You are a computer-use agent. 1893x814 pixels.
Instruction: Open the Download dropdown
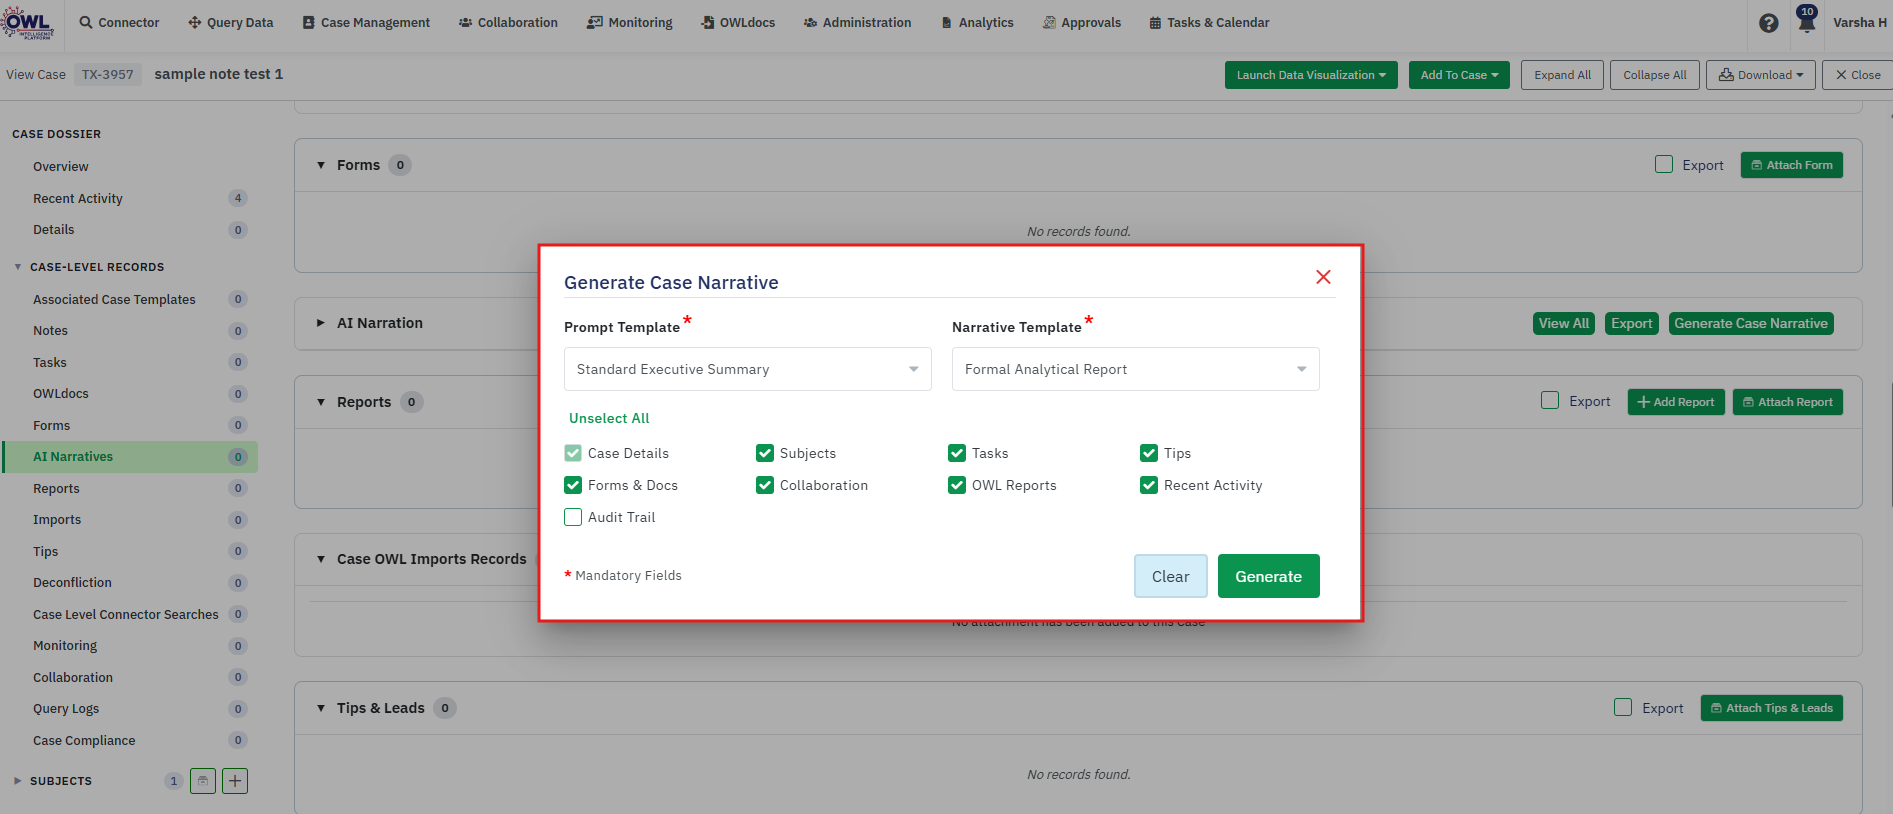click(x=1761, y=75)
